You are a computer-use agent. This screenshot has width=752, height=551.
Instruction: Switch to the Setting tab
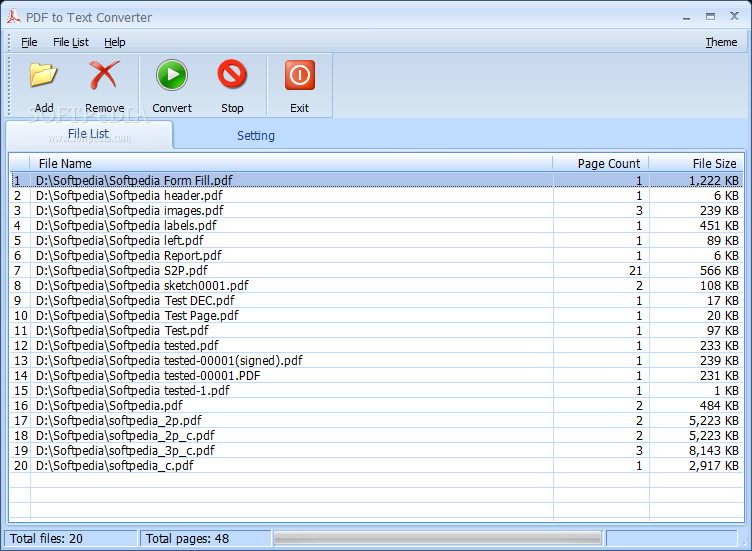click(x=256, y=136)
